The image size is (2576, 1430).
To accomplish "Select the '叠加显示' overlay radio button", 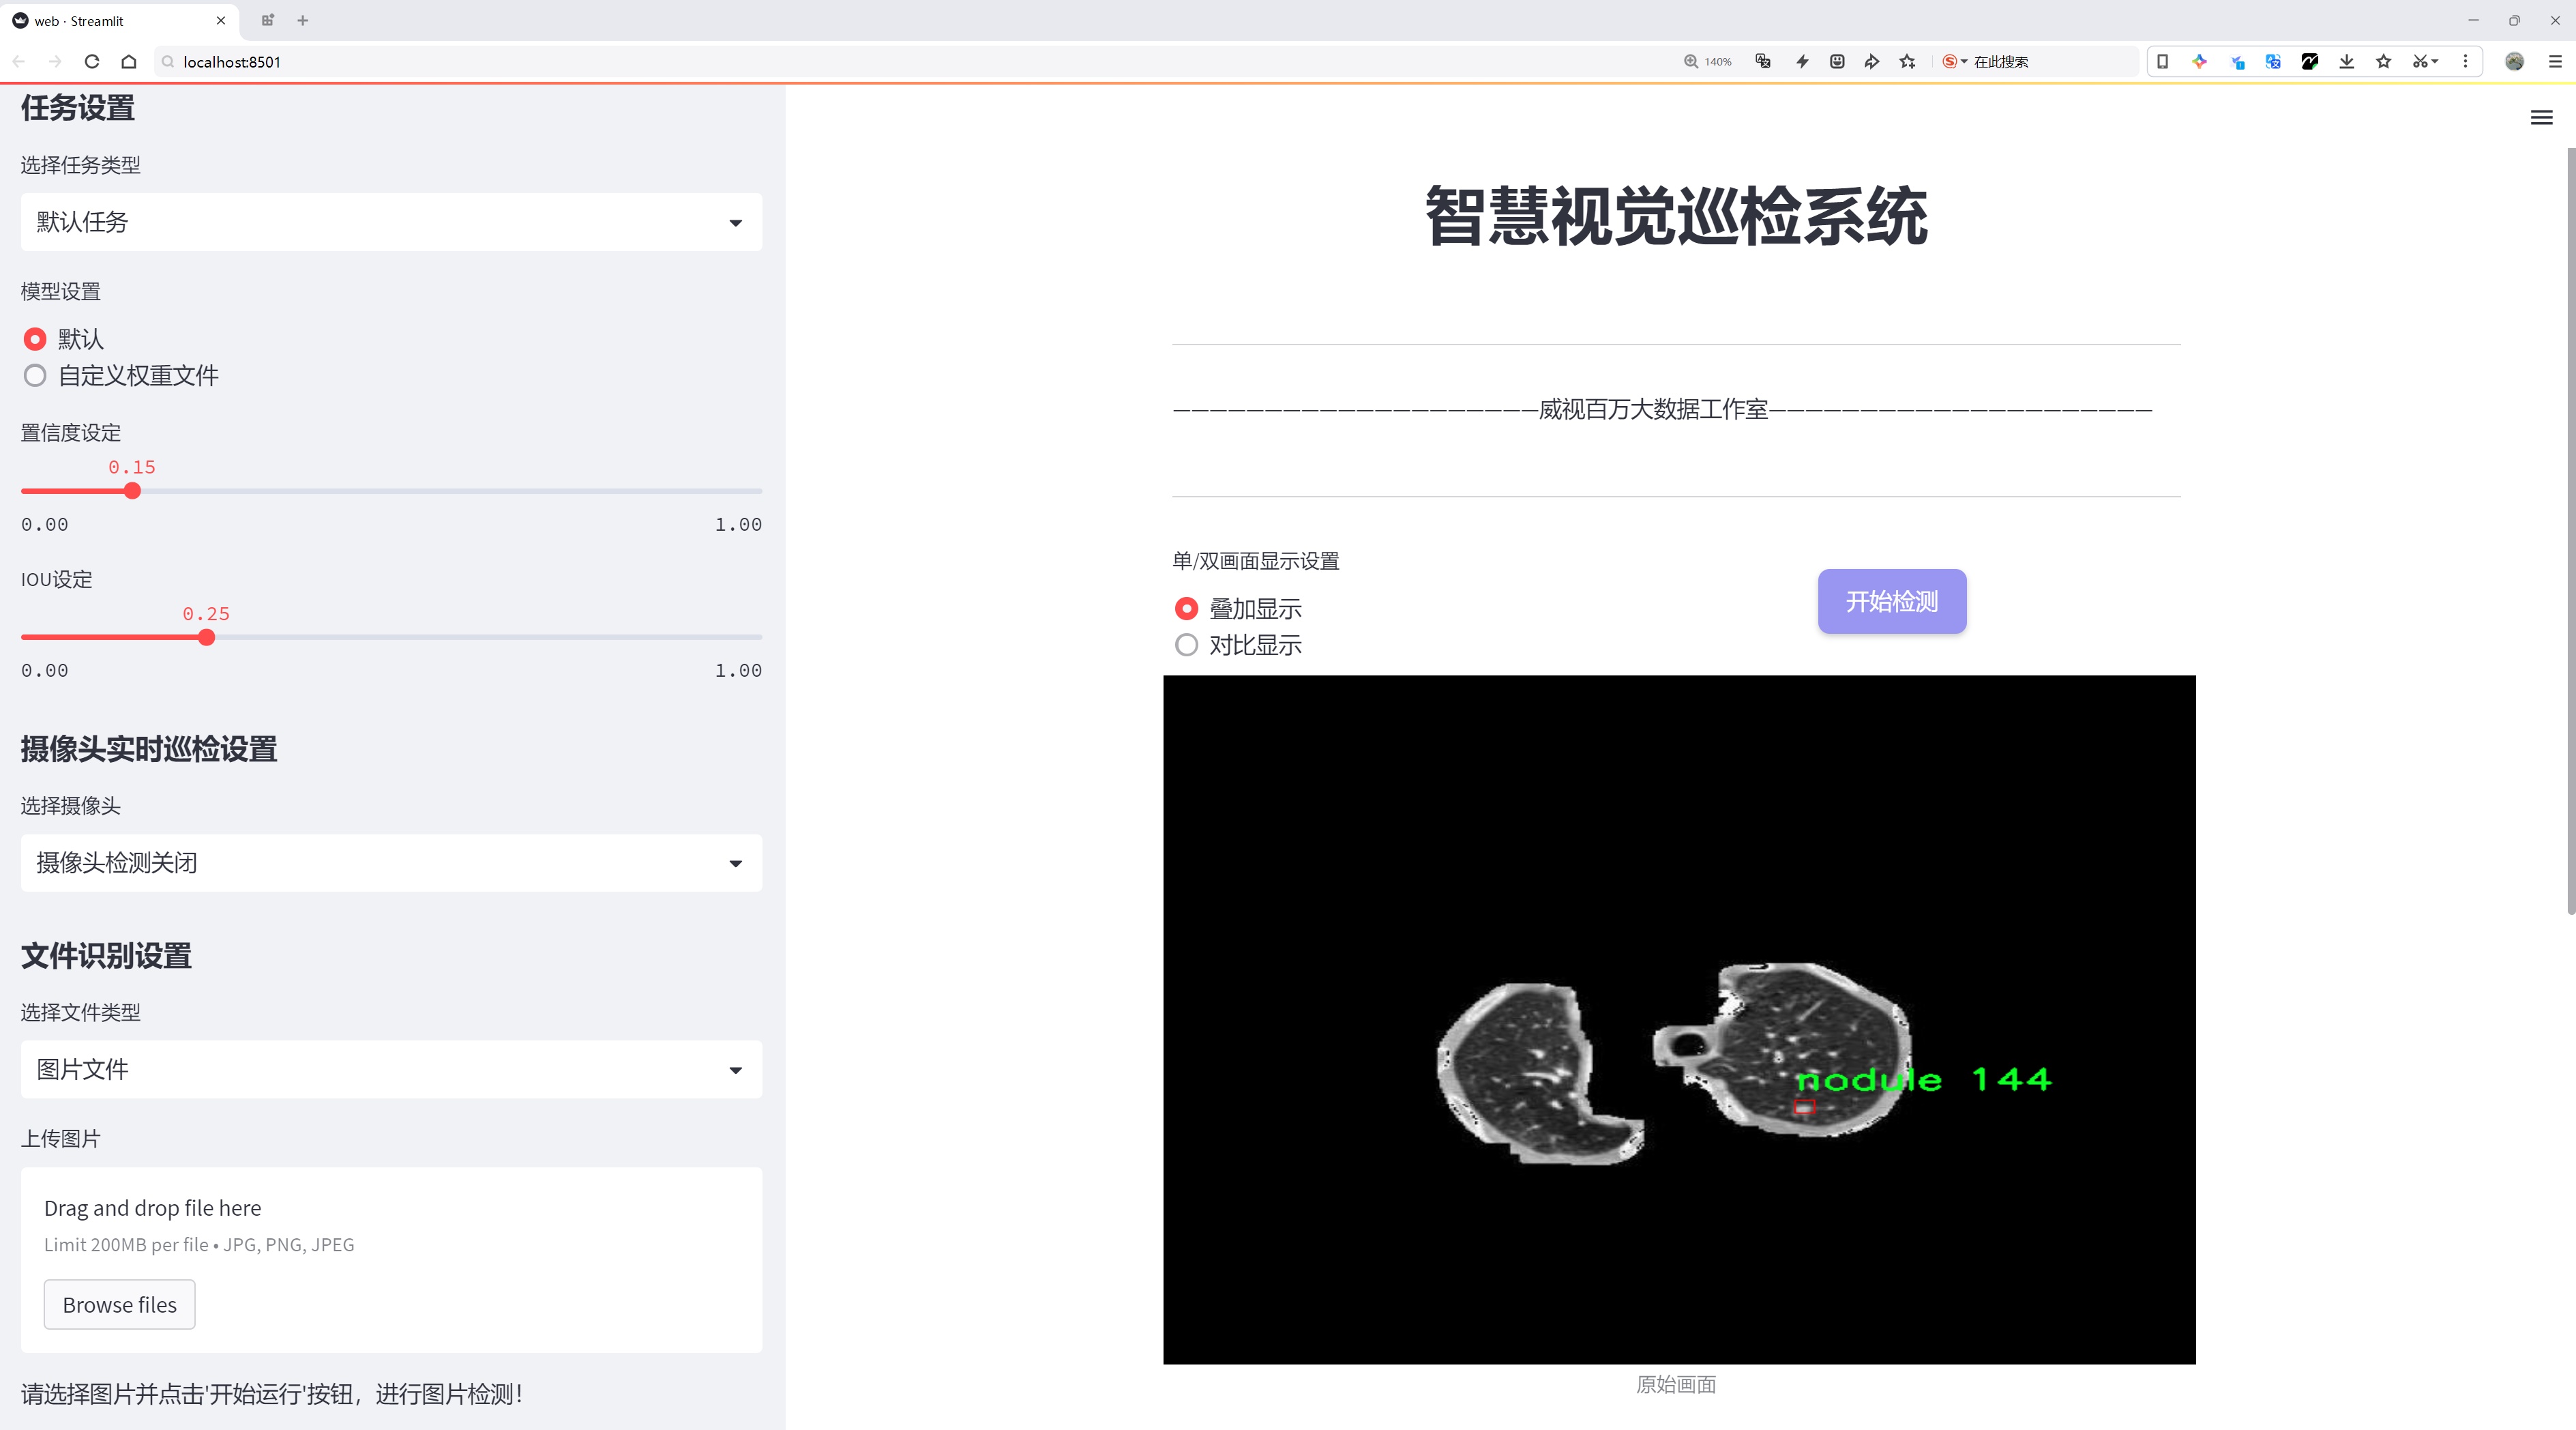I will tap(1186, 608).
